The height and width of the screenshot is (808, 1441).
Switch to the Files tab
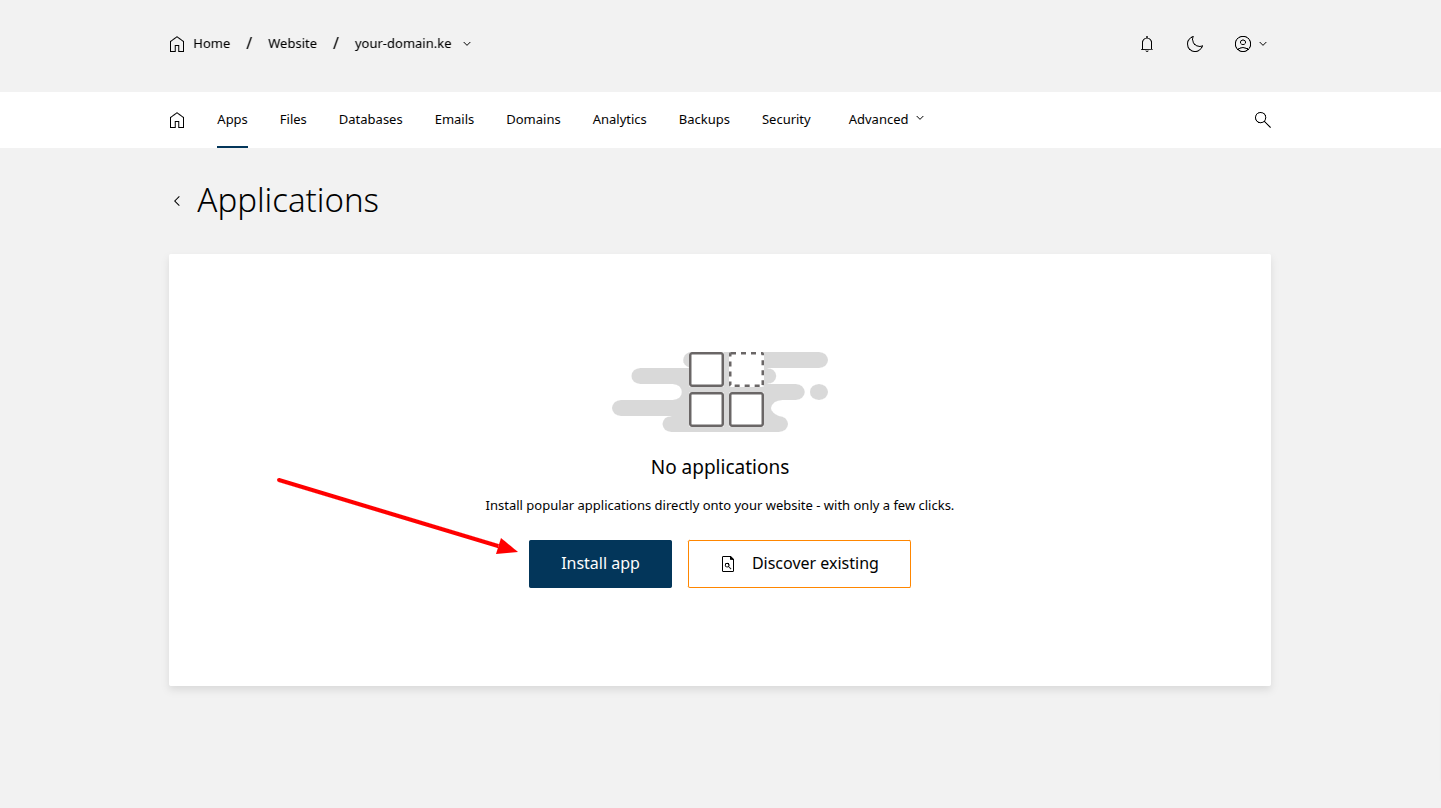click(293, 119)
